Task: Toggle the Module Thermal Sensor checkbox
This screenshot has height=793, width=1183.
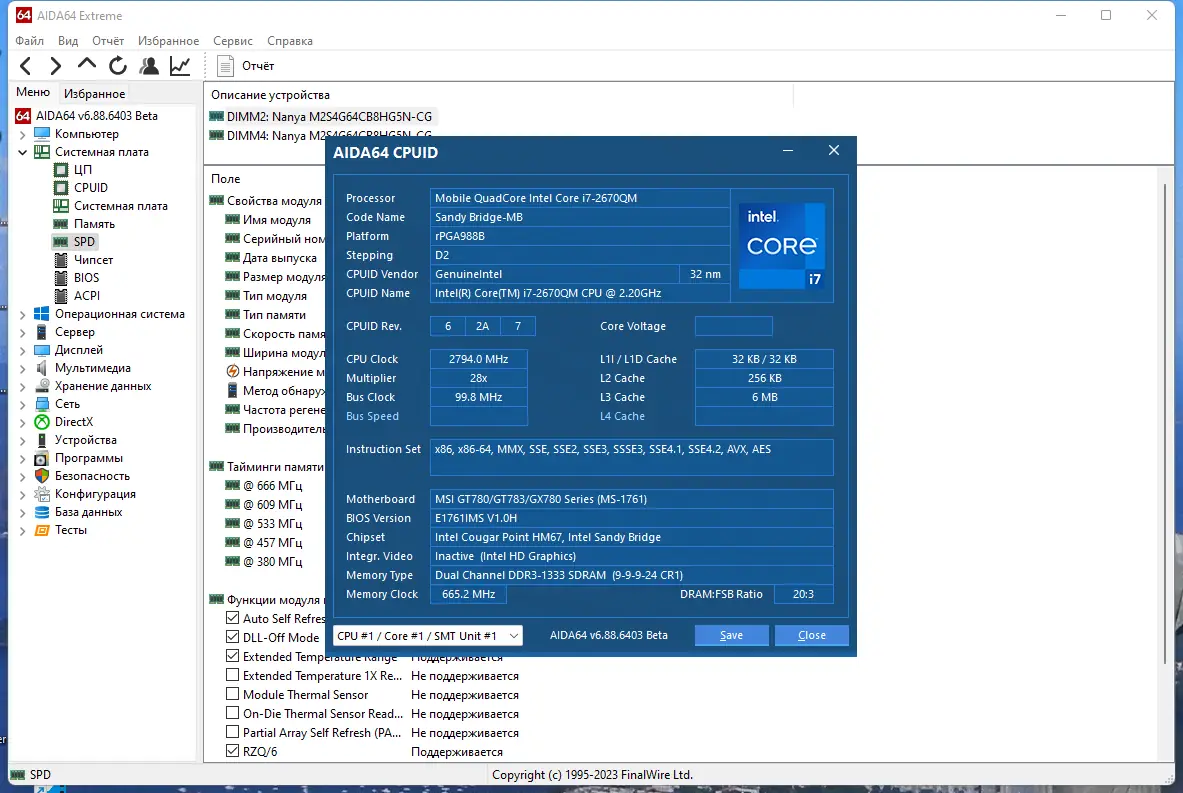Action: 233,695
